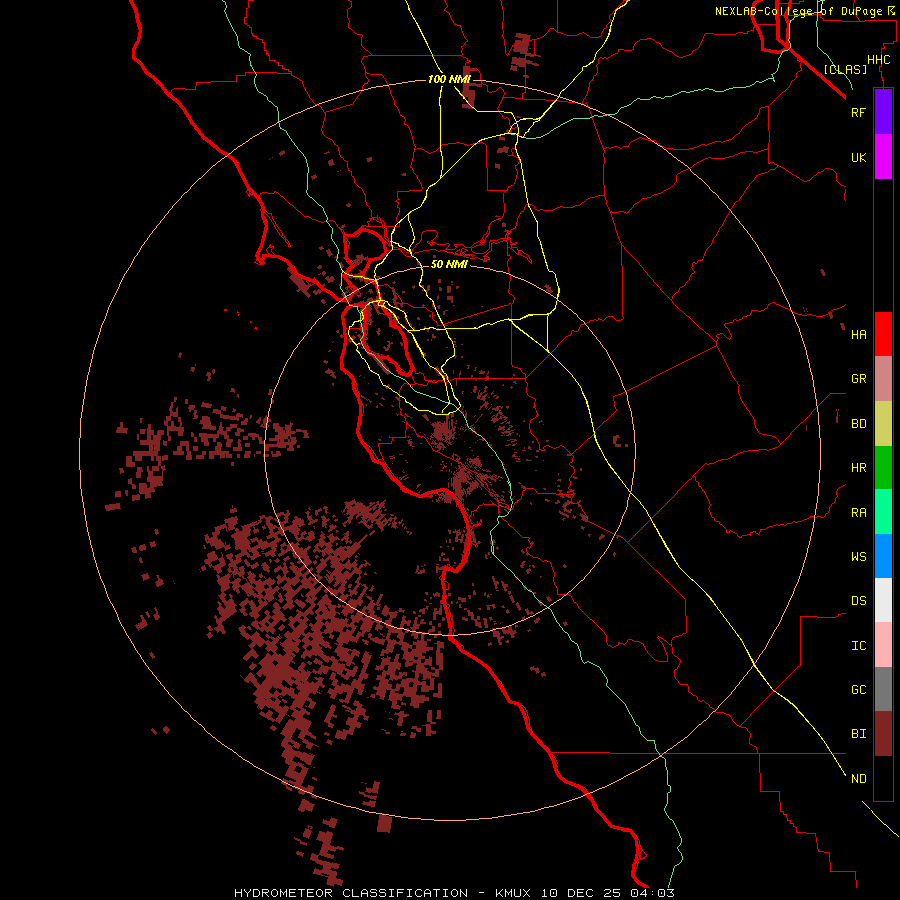Click the "HR" legend label

pyautogui.click(x=858, y=468)
